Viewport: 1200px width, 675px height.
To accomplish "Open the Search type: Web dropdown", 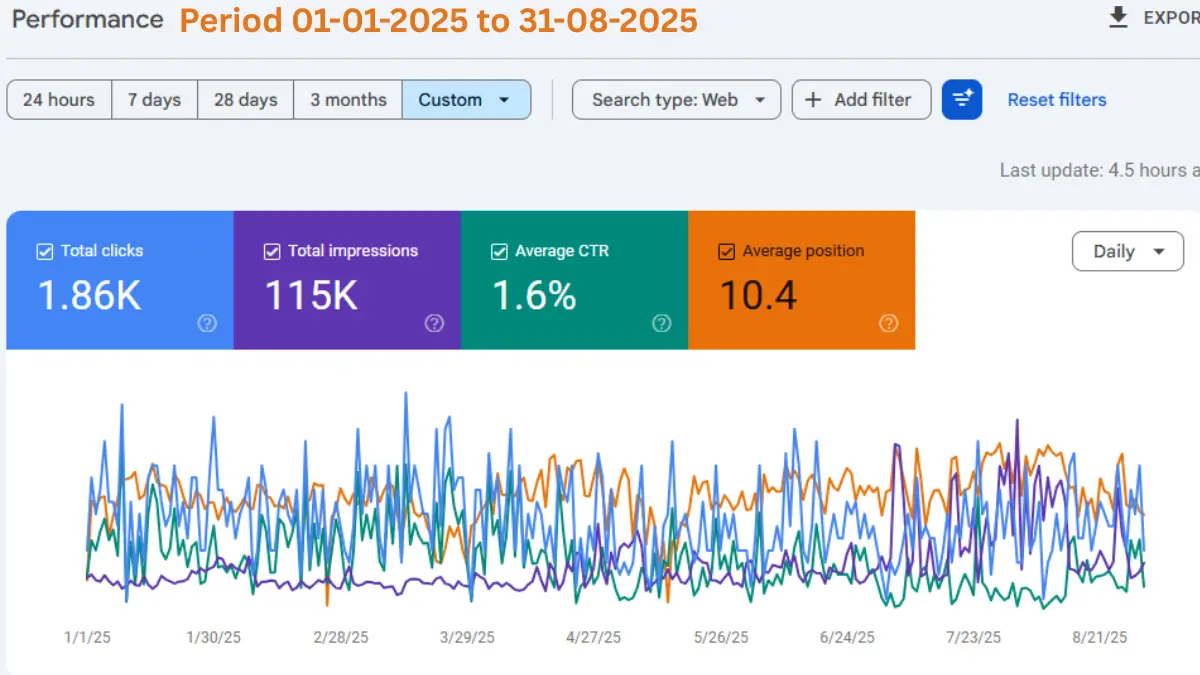I will click(676, 100).
